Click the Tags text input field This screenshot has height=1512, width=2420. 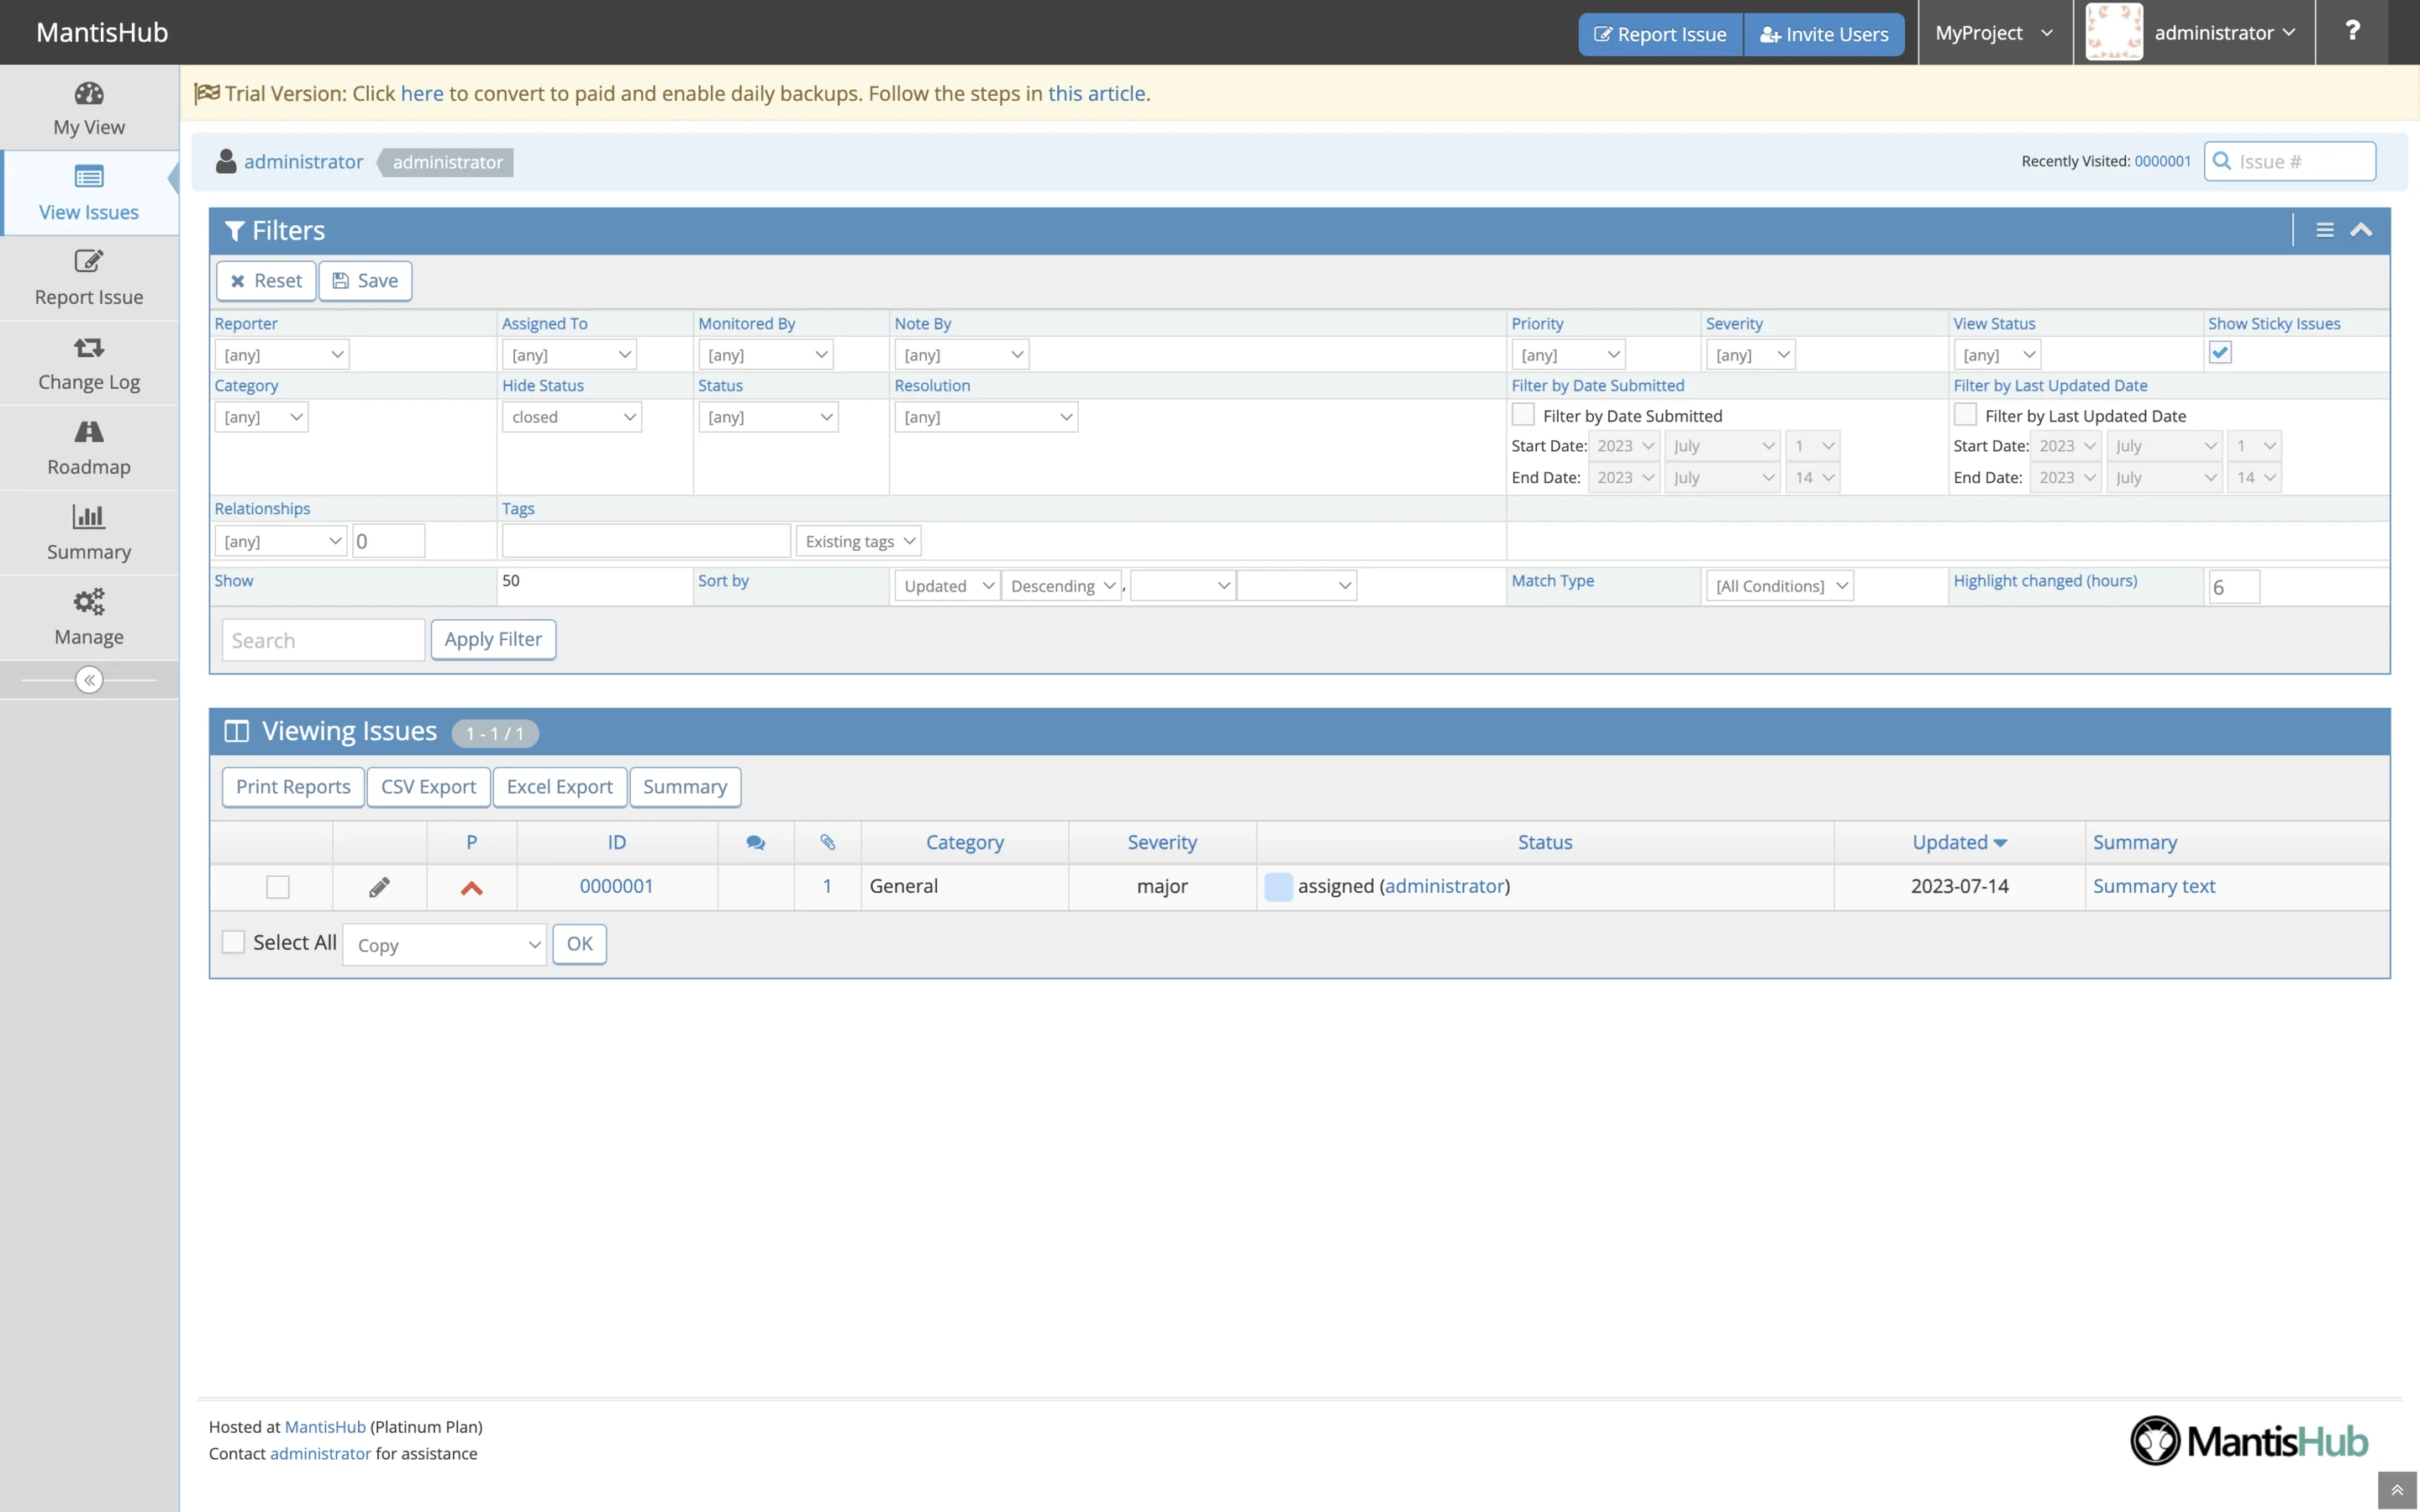(x=646, y=541)
